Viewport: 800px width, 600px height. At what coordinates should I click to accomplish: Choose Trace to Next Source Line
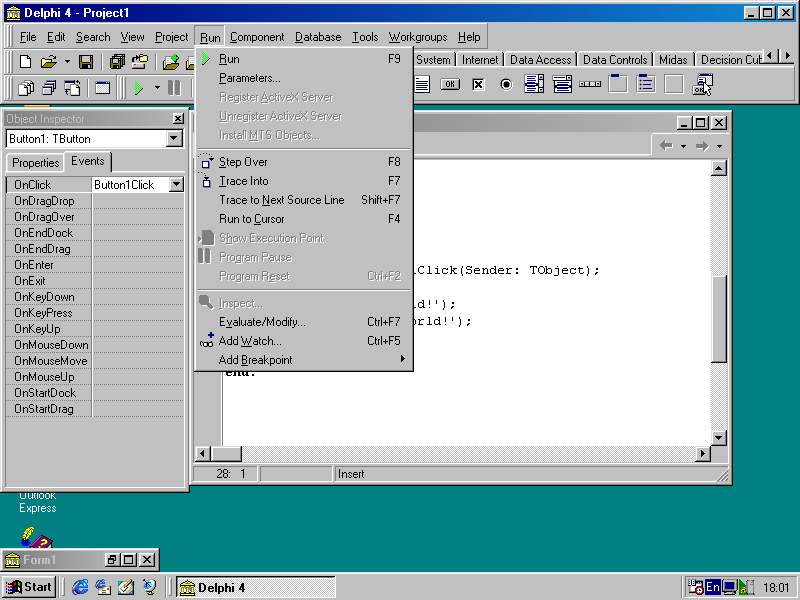tap(304, 200)
